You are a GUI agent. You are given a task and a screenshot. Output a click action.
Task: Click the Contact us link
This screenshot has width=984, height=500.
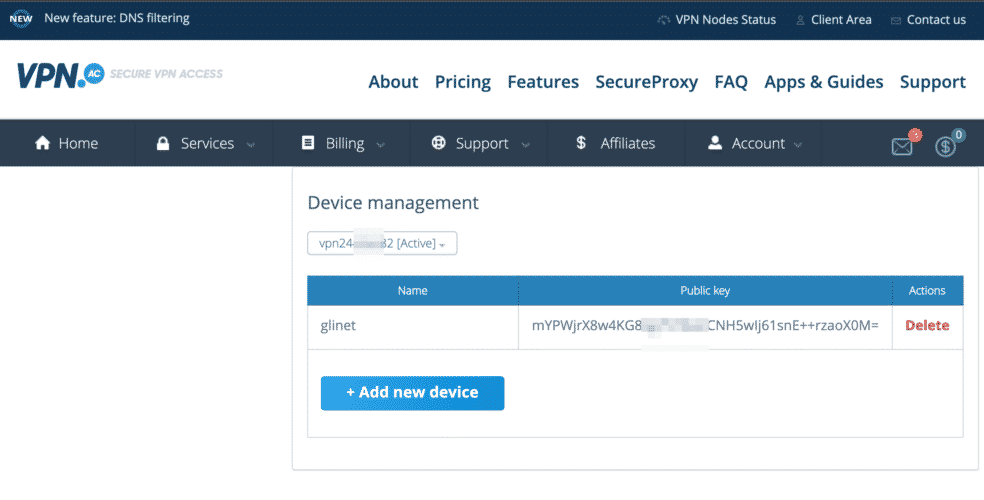coord(936,20)
